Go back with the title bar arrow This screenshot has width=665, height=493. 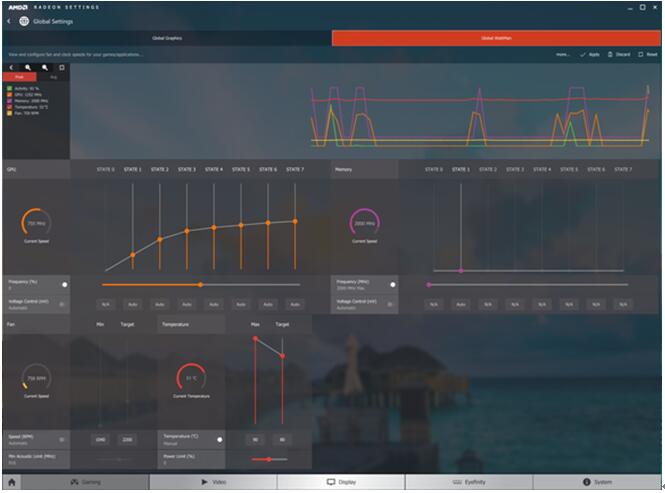click(x=8, y=21)
